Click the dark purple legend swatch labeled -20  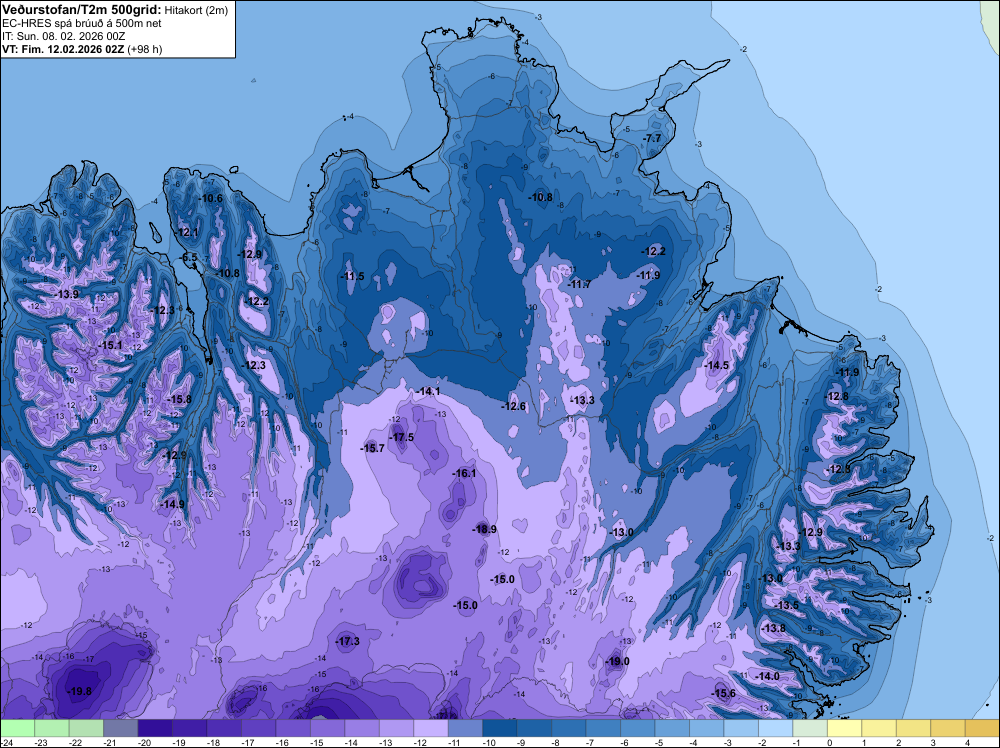pyautogui.click(x=155, y=728)
